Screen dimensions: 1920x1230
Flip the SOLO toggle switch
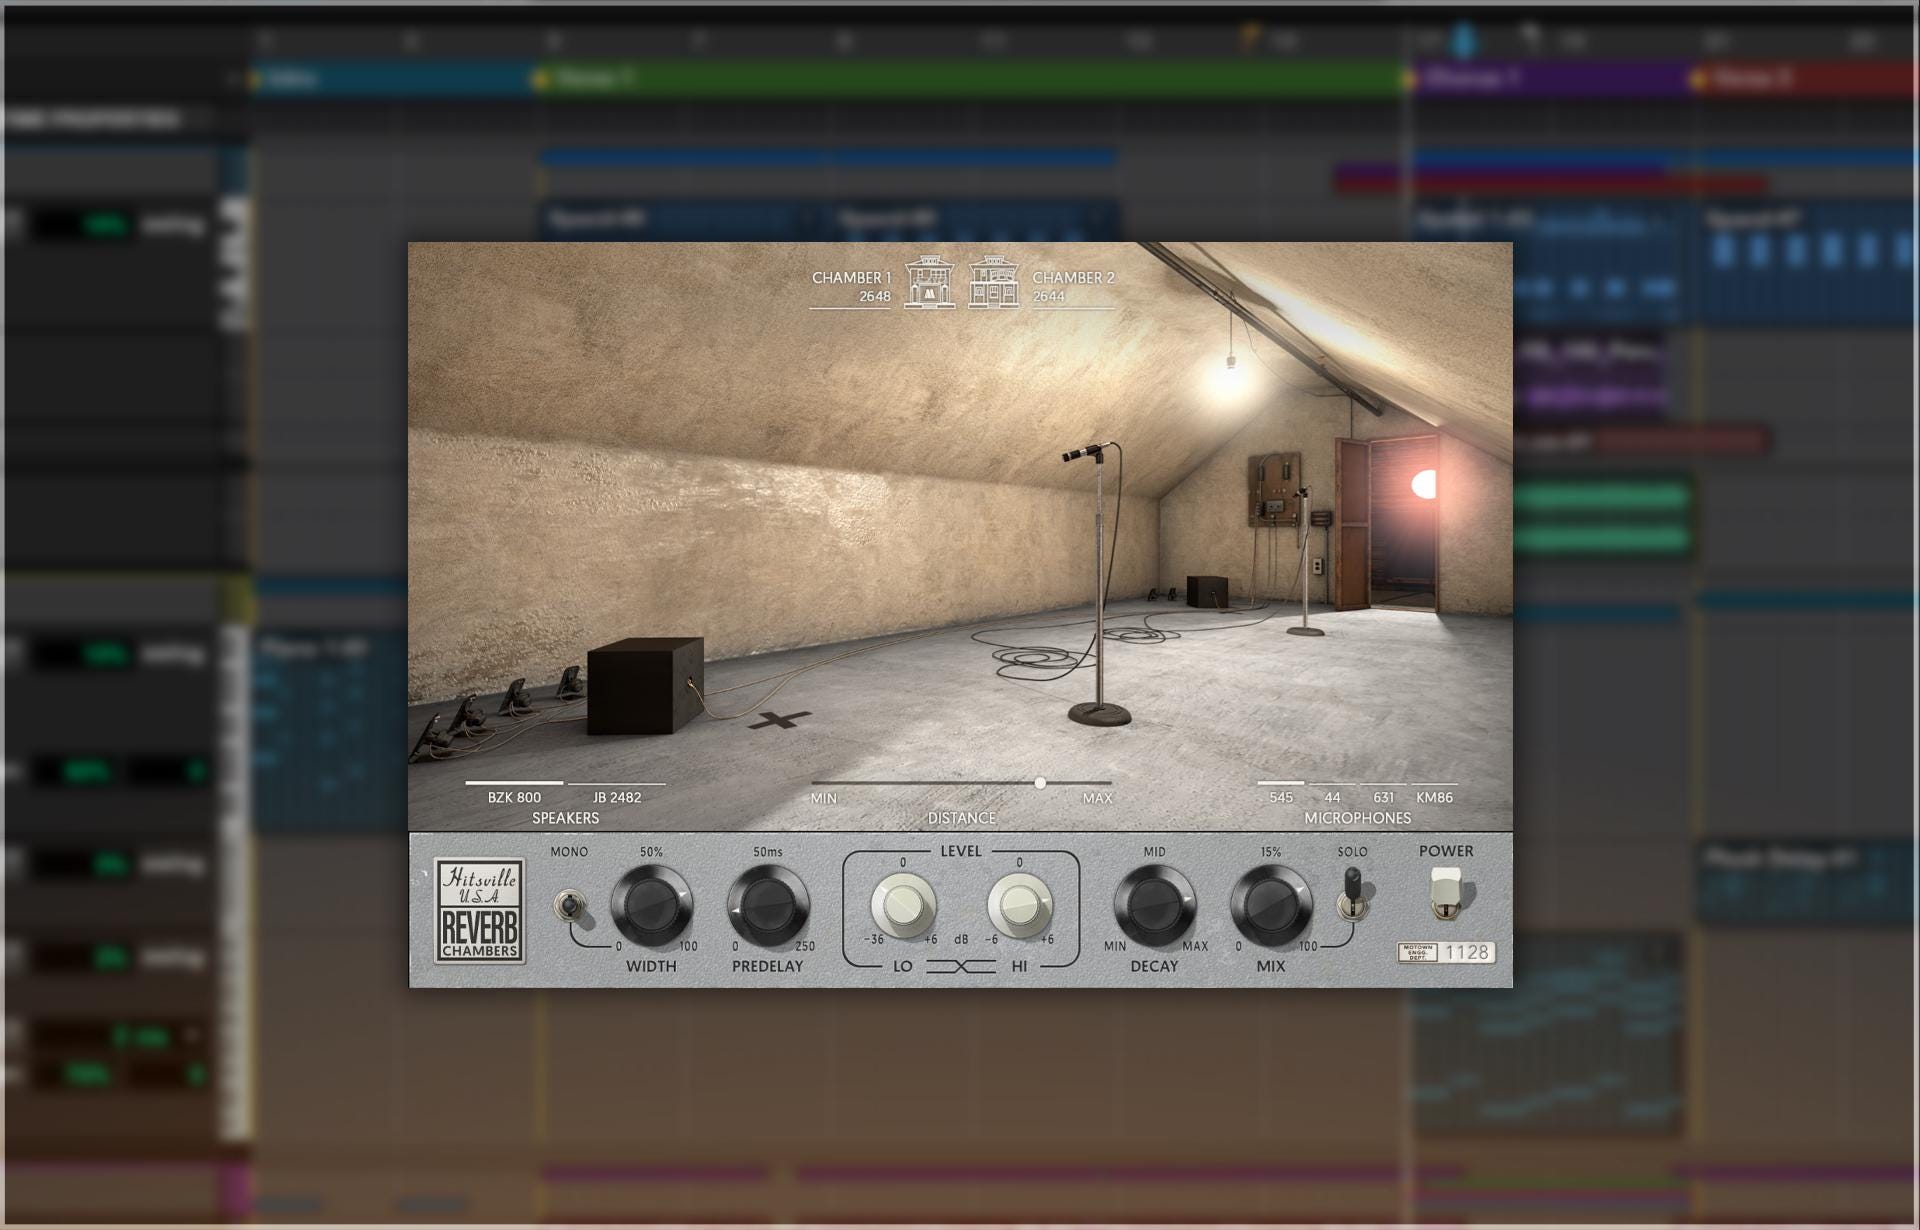coord(1352,893)
